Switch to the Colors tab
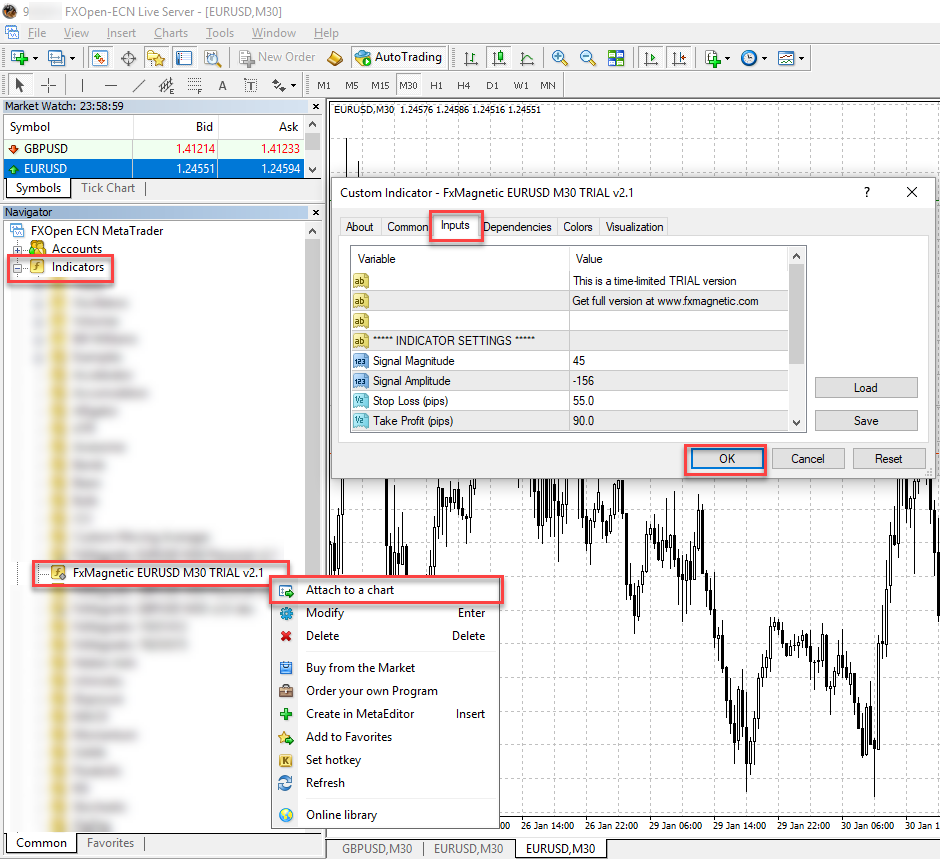The image size is (940, 860). pyautogui.click(x=578, y=227)
